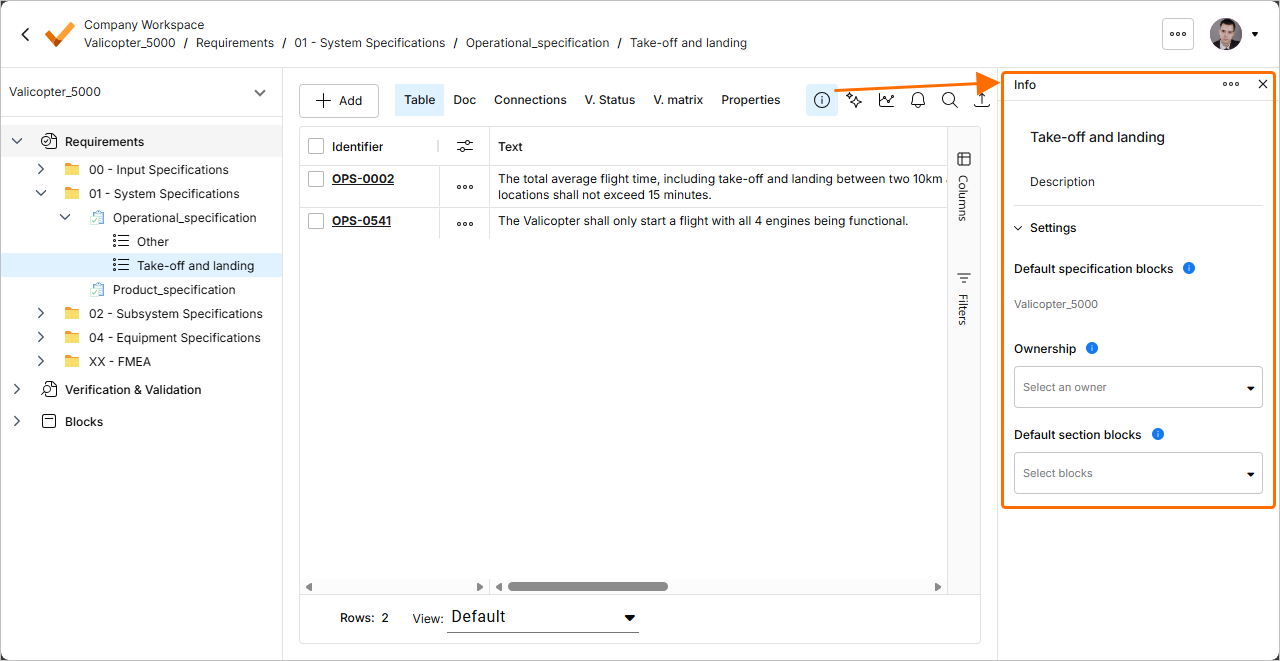Screen dimensions: 1280x661
Task: Check the OPS-0002 row checkbox
Action: click(316, 179)
